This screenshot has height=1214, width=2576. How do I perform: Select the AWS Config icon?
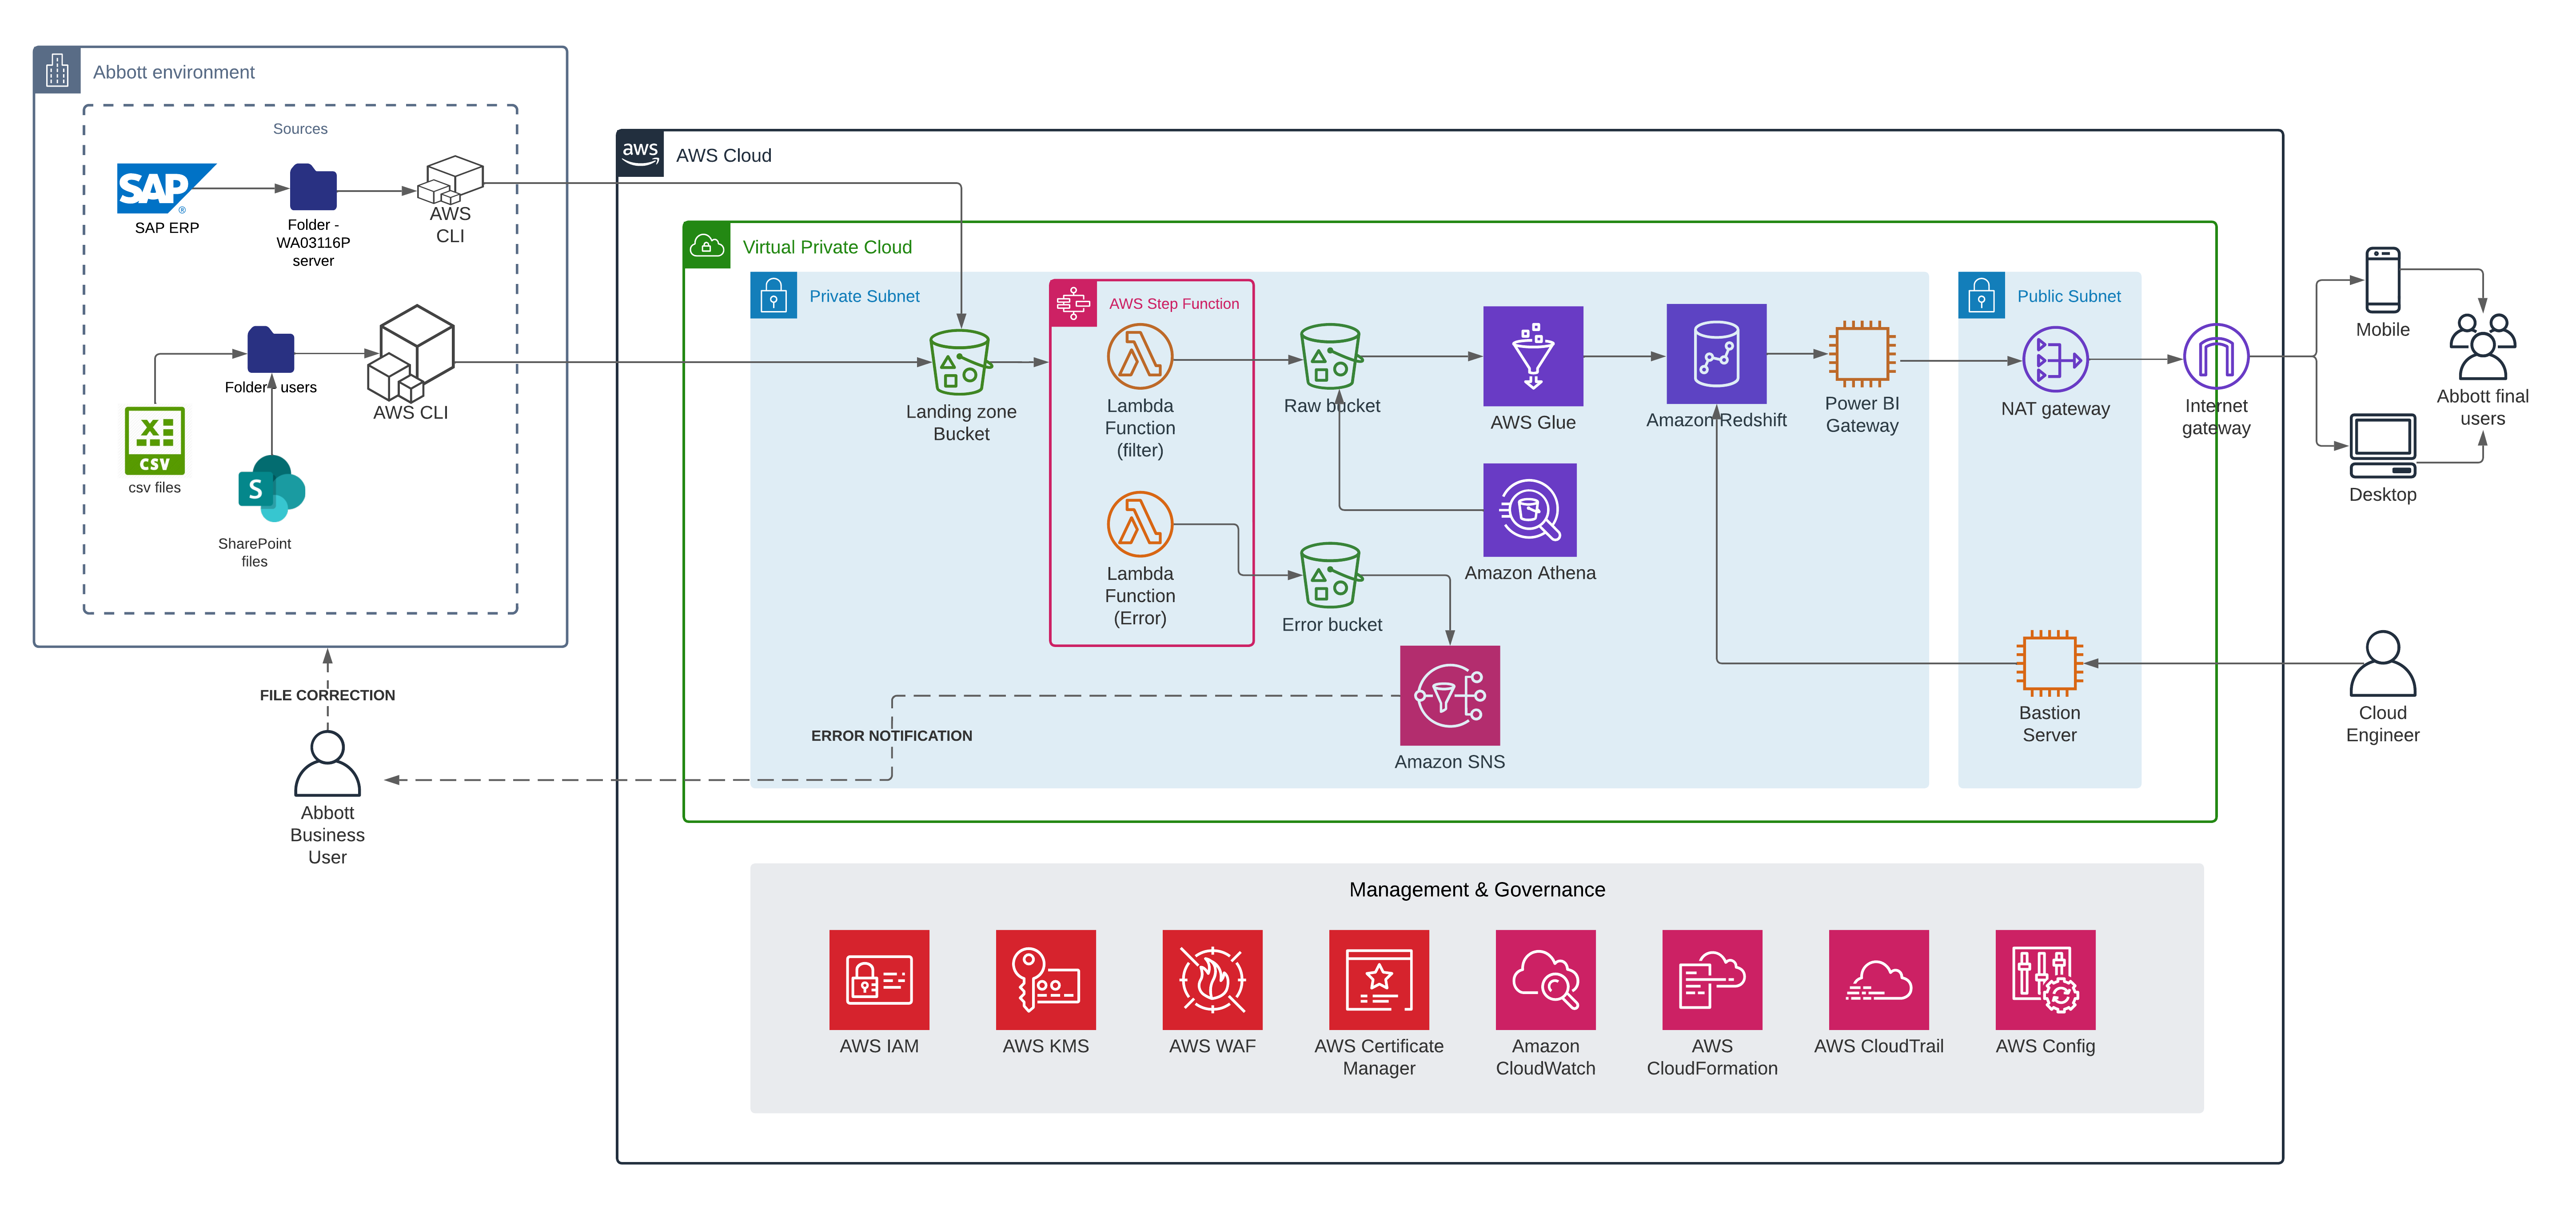pos(2046,980)
